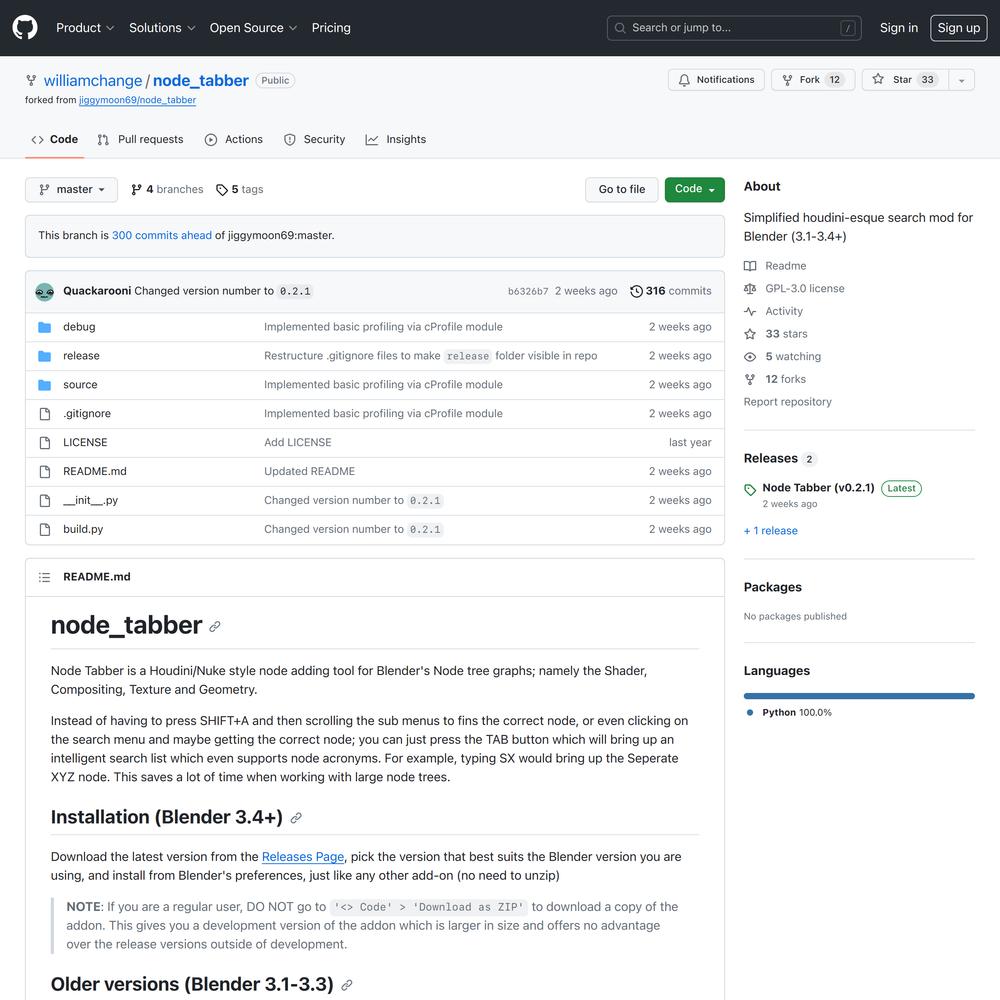Image resolution: width=1000 pixels, height=1000 pixels.
Task: Open the Solutions dropdown menu
Action: coord(162,28)
